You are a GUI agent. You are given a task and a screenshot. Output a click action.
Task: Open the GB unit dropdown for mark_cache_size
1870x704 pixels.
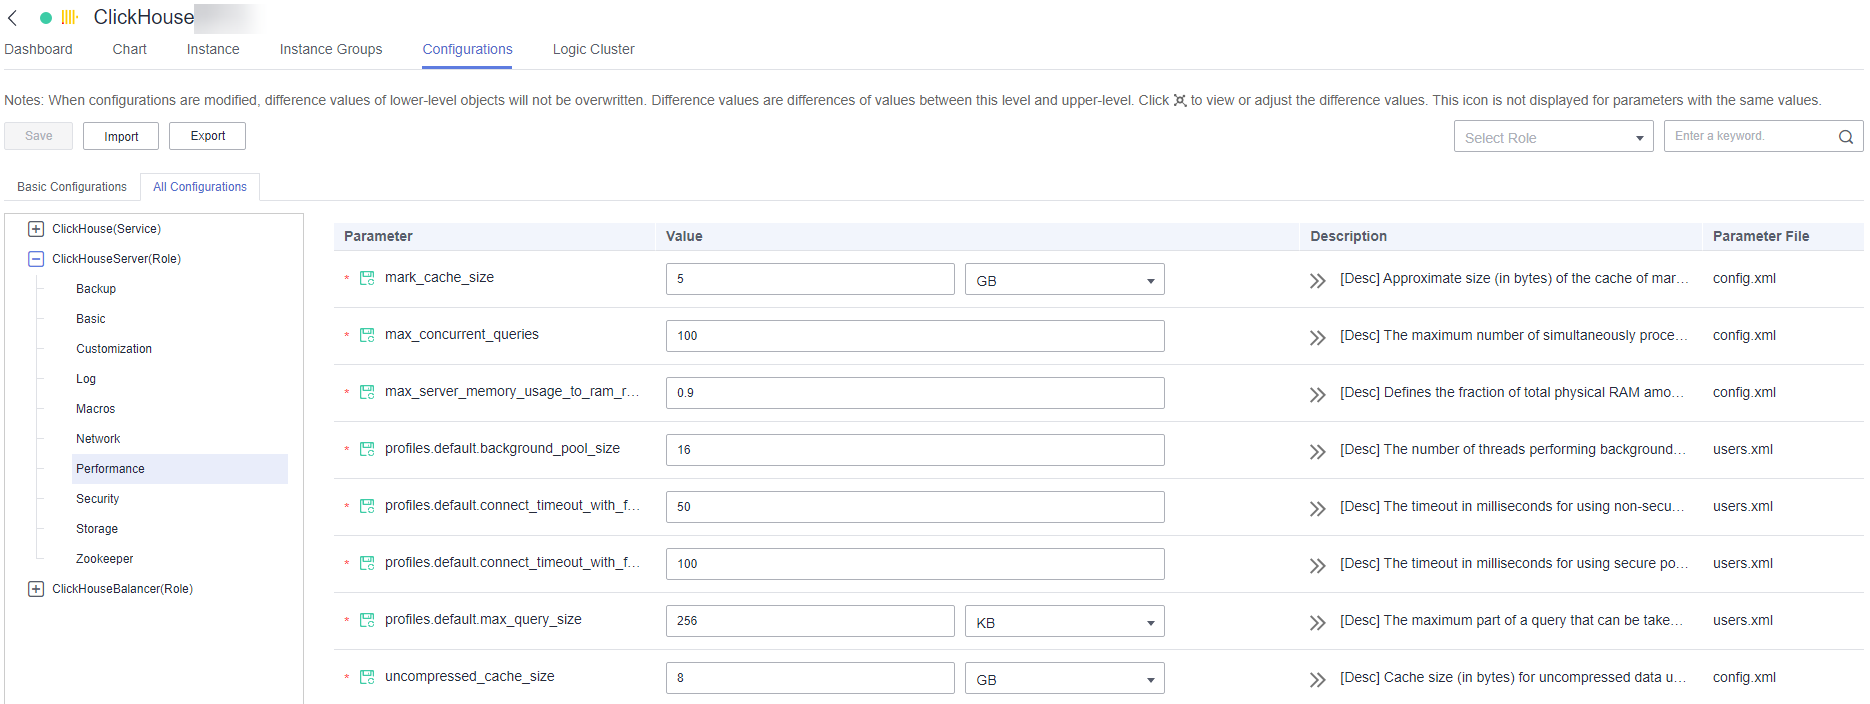pyautogui.click(x=1064, y=280)
